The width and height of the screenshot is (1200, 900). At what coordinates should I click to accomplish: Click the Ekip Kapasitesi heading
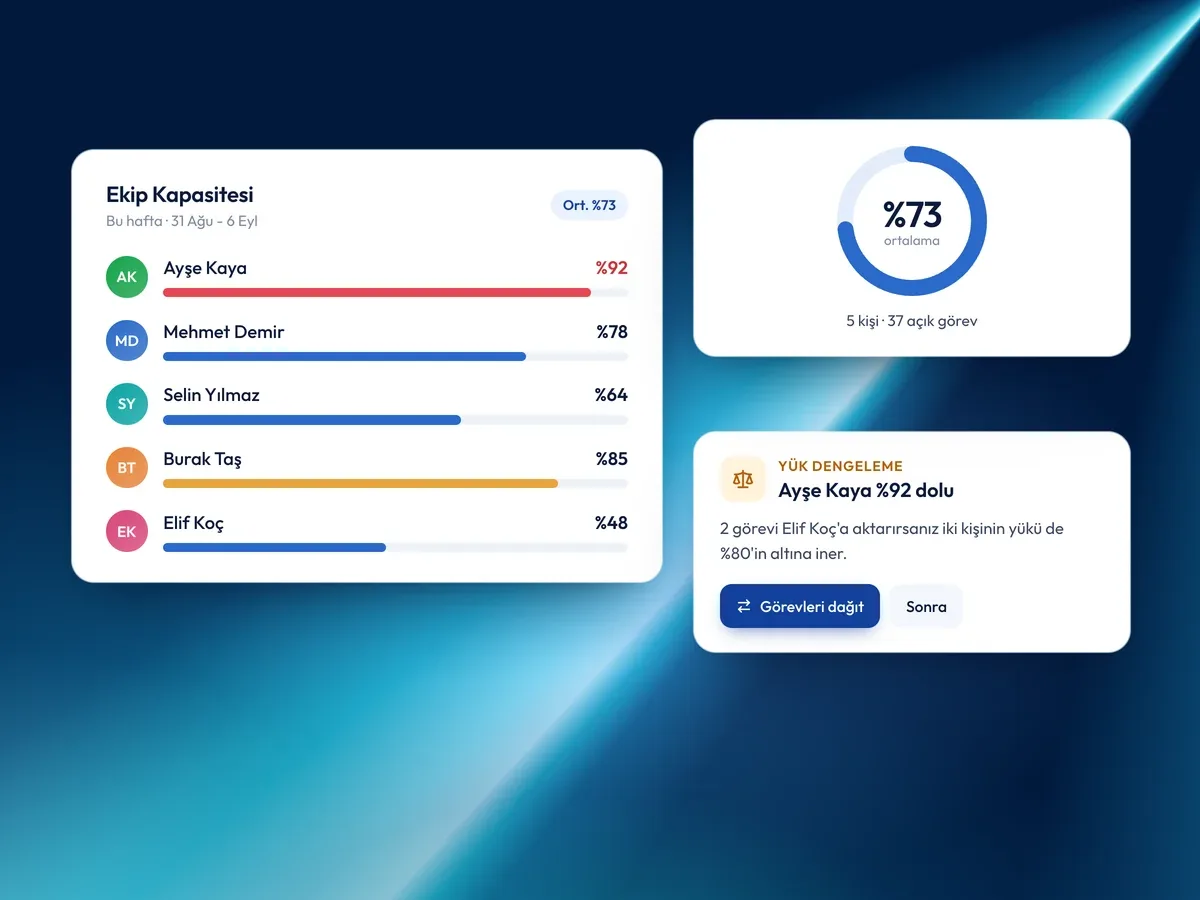click(180, 194)
